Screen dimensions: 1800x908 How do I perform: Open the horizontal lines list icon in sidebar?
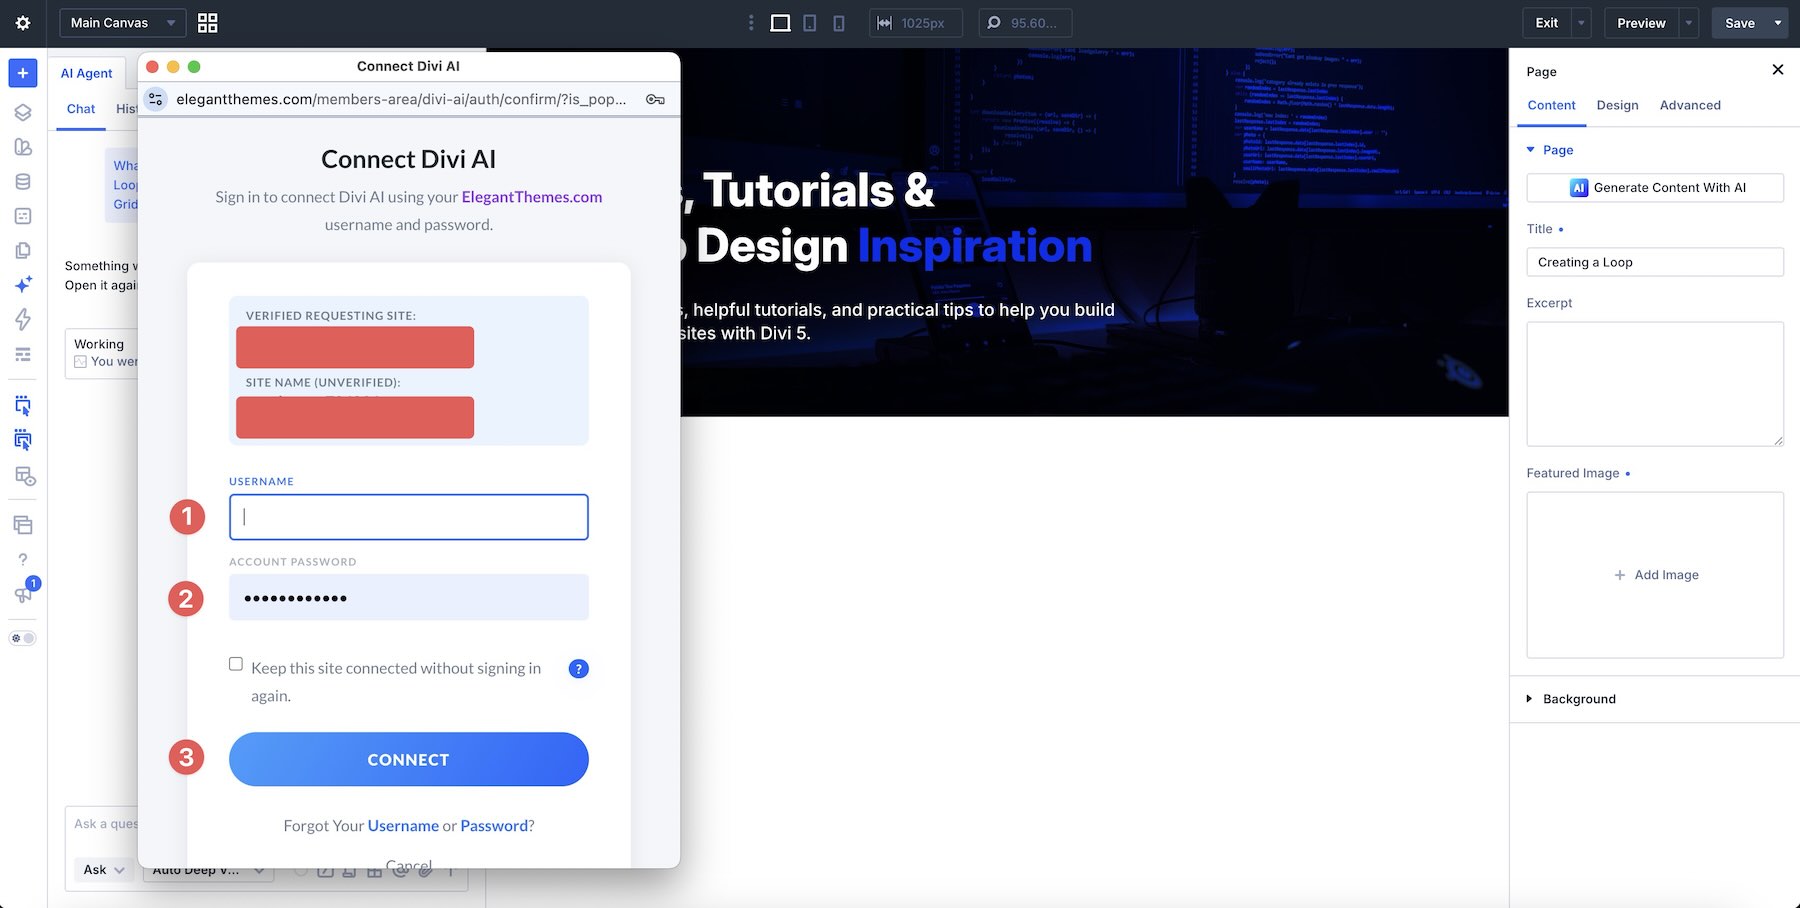(x=23, y=354)
